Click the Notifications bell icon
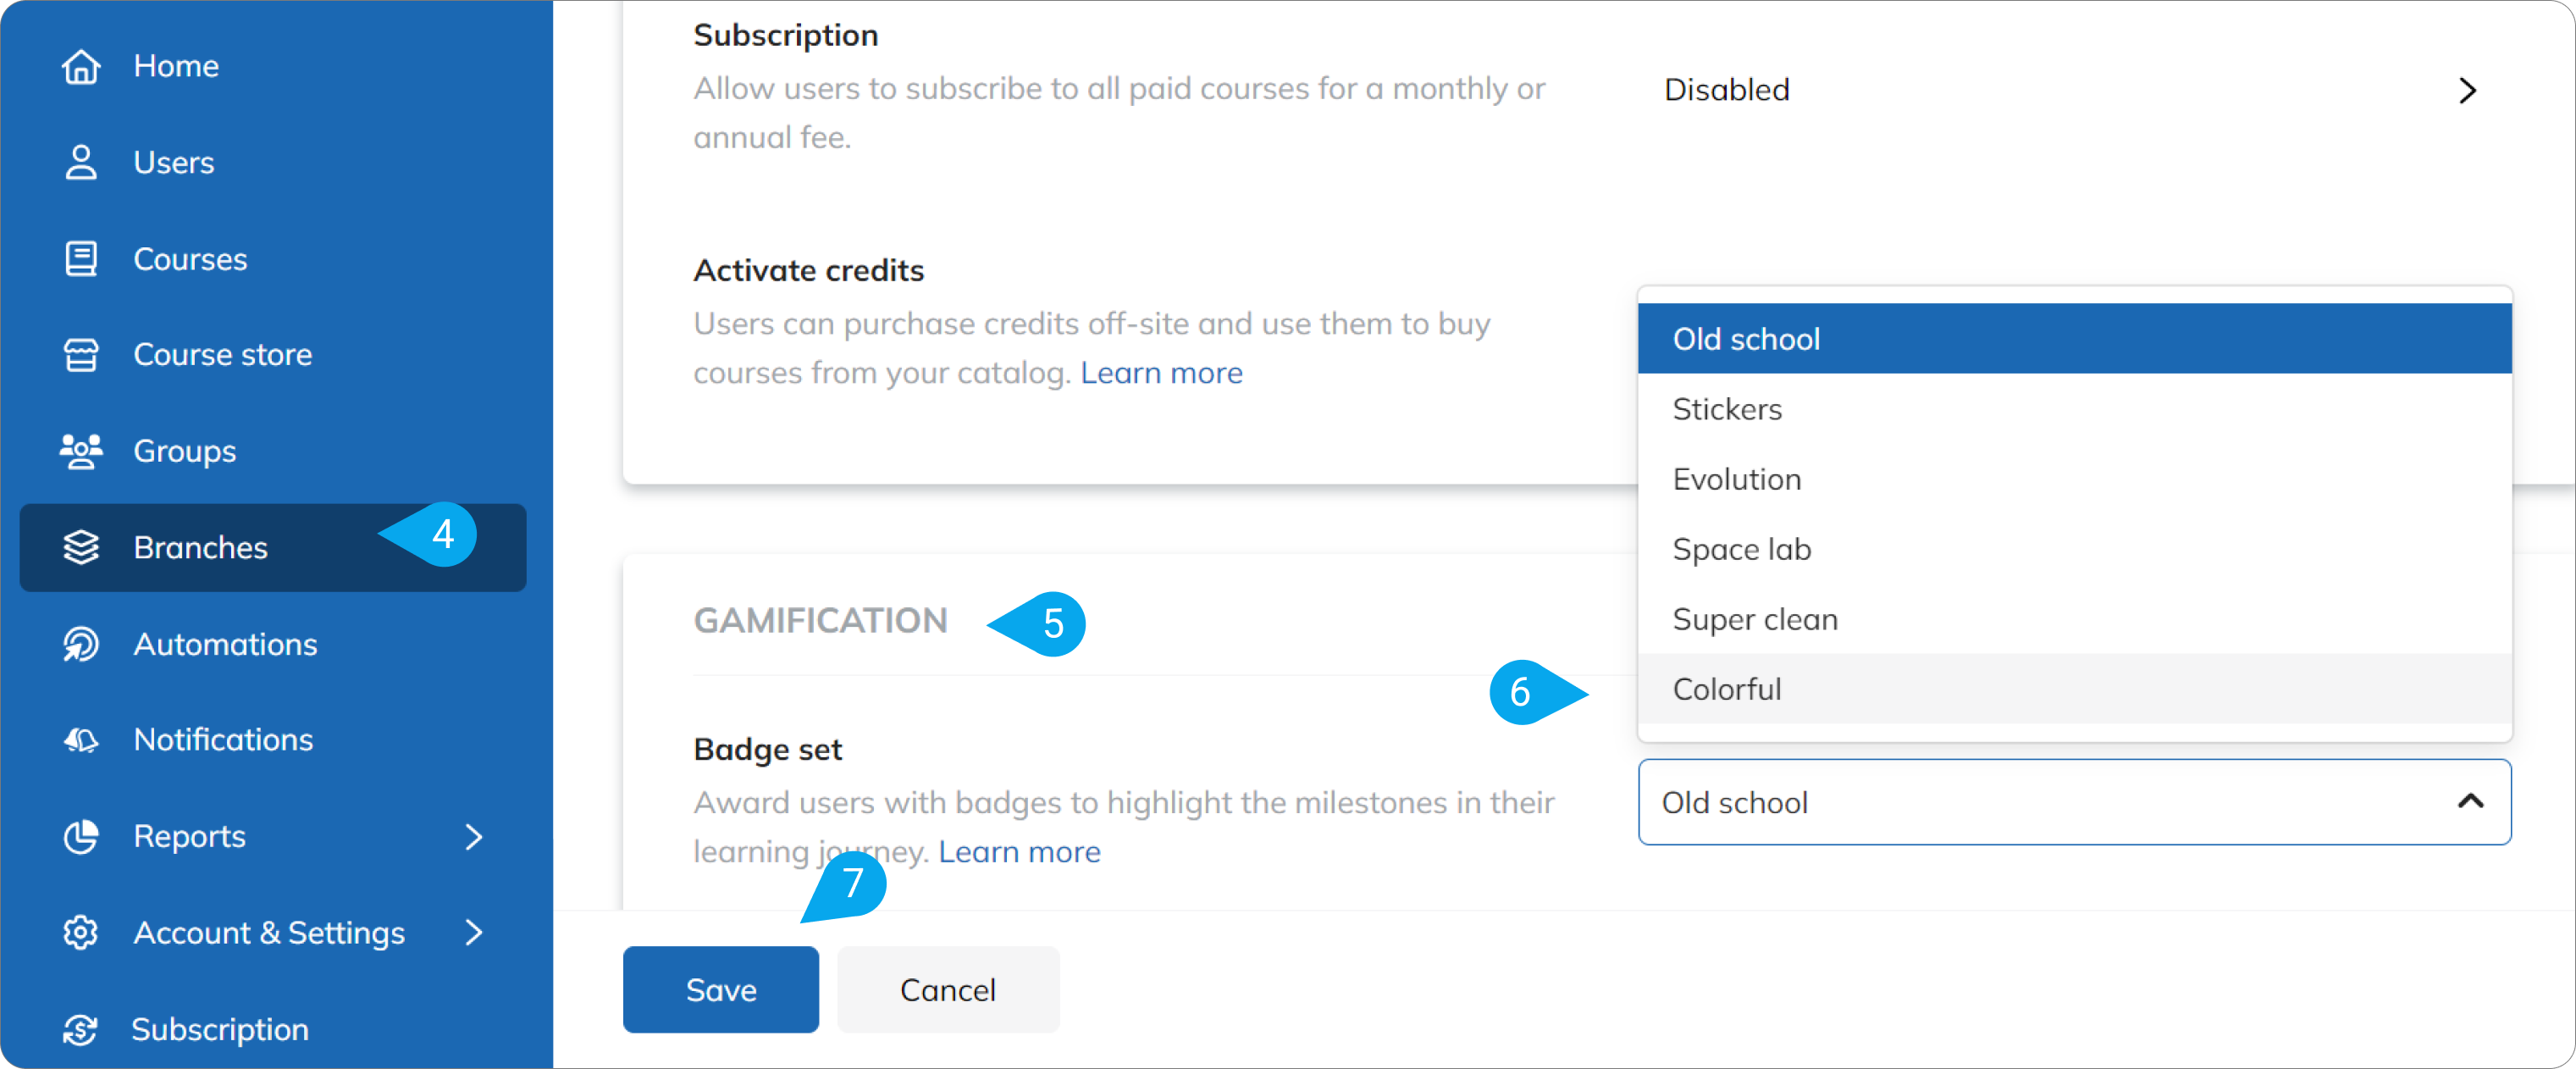 tap(81, 740)
